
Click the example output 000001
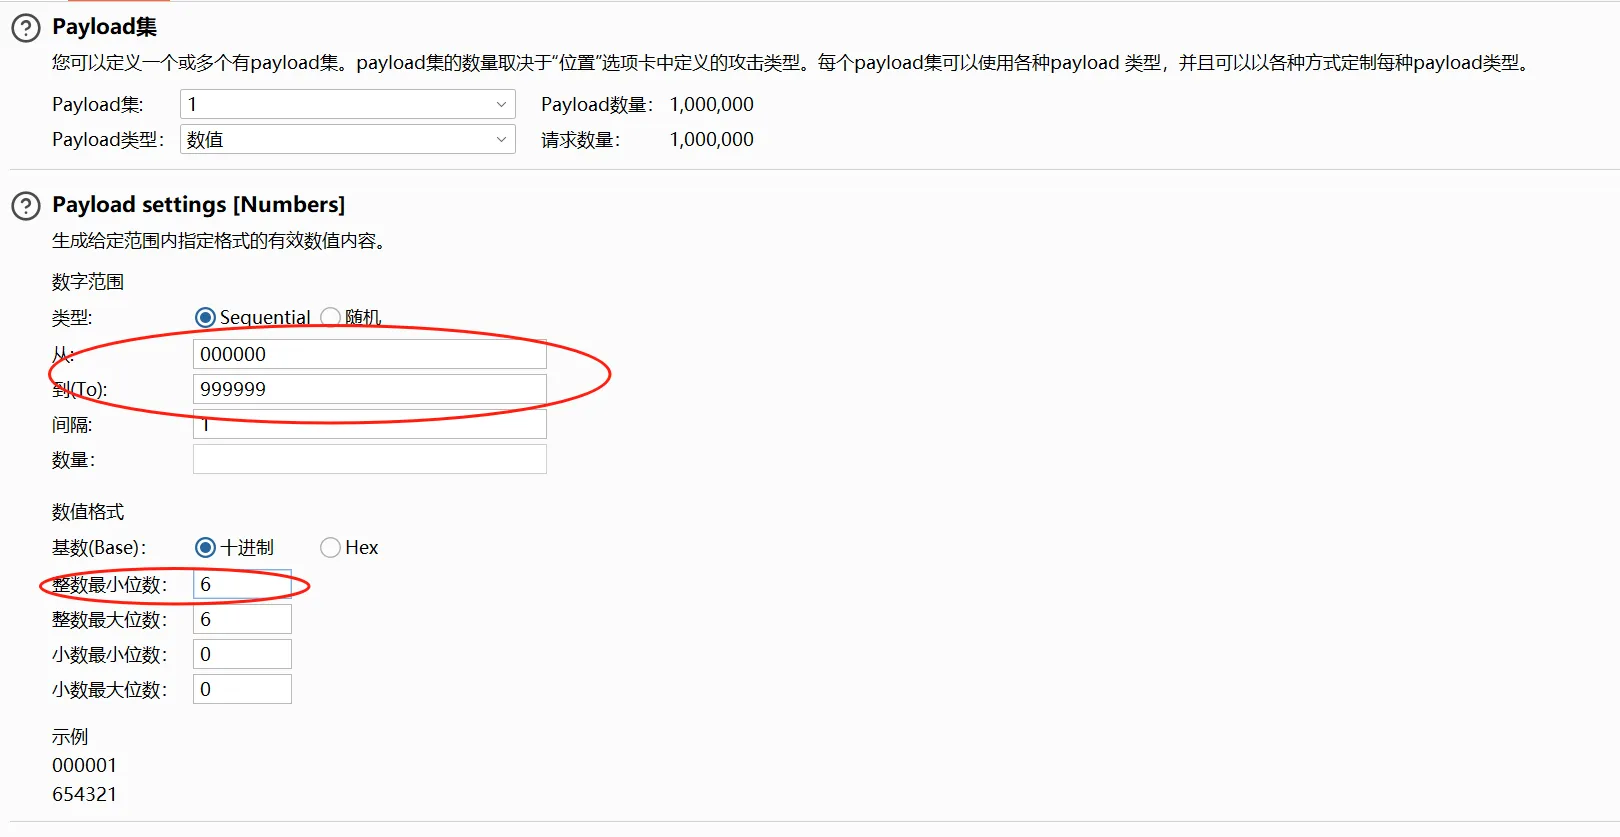click(x=84, y=765)
